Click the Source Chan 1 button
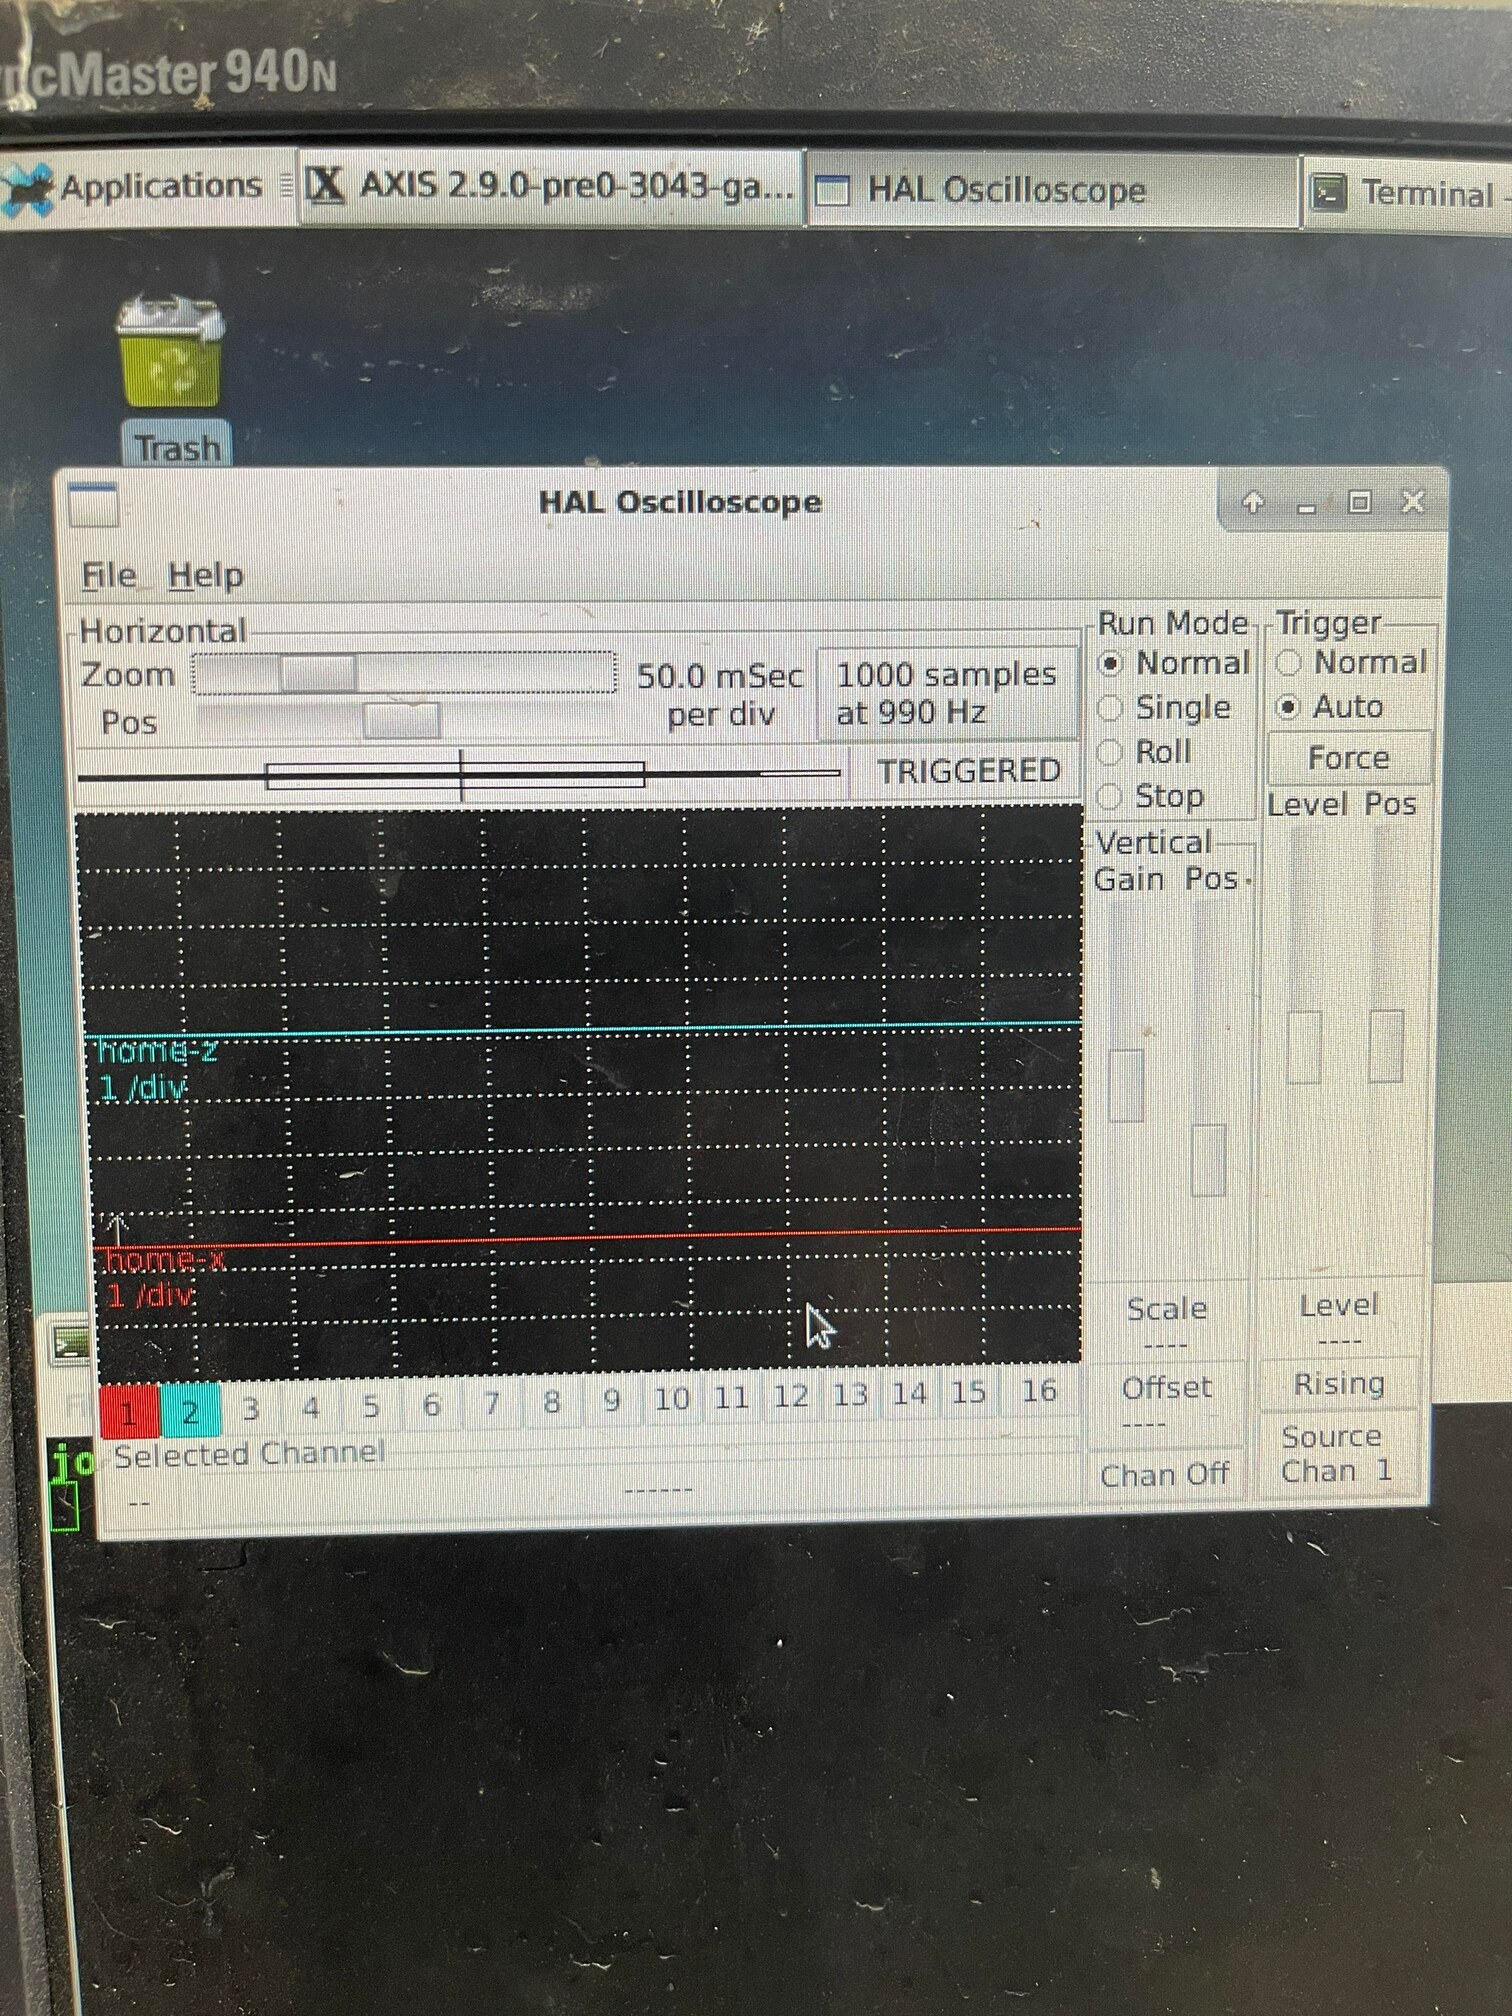Screen dimensions: 1512x2016 click(x=1338, y=1454)
